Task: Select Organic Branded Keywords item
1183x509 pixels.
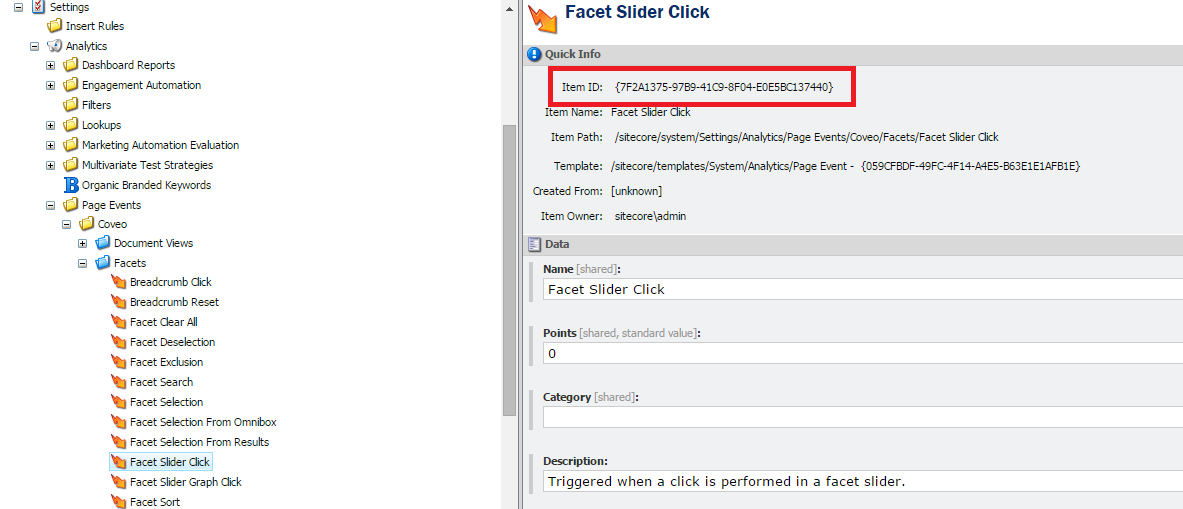Action: pos(146,185)
